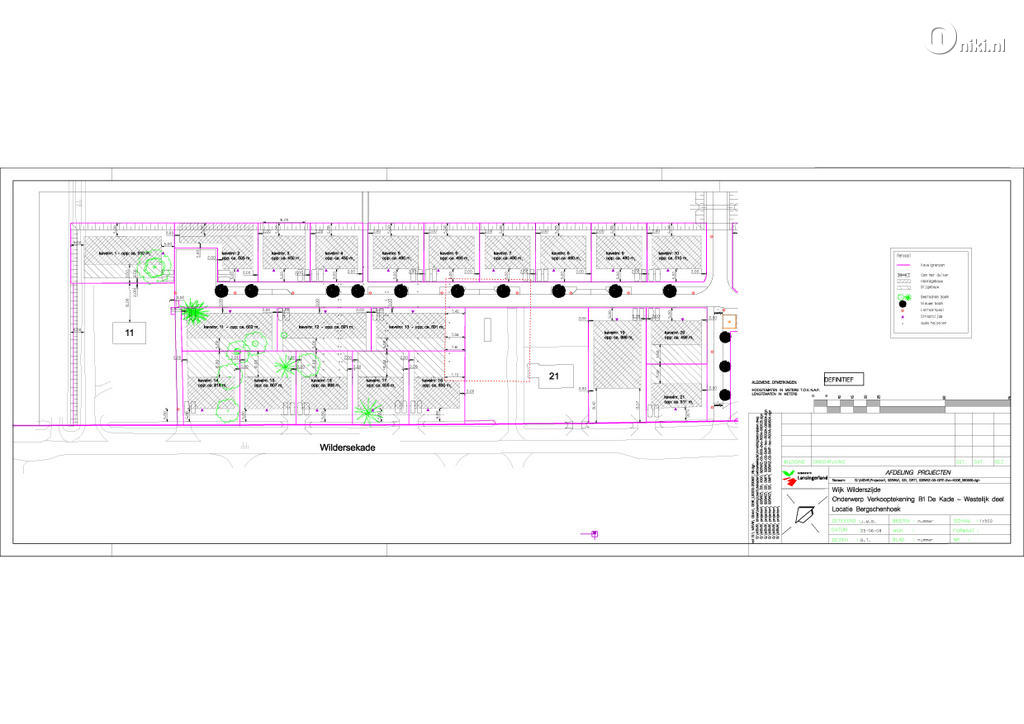
Task: Click the building box labeled 11
Action: (x=129, y=333)
